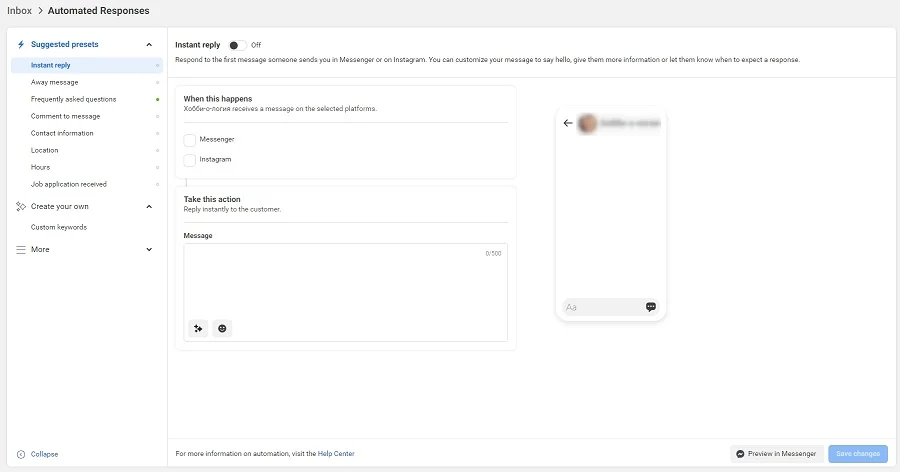
Task: Click the Preview in Messenger button
Action: [x=777, y=454]
